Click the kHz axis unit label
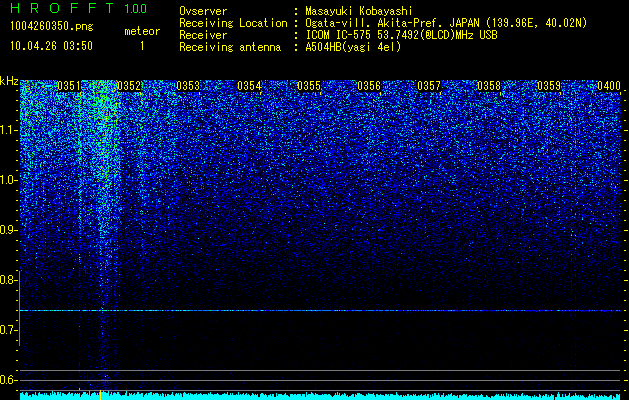Image resolution: width=629 pixels, height=400 pixels. [x=9, y=81]
